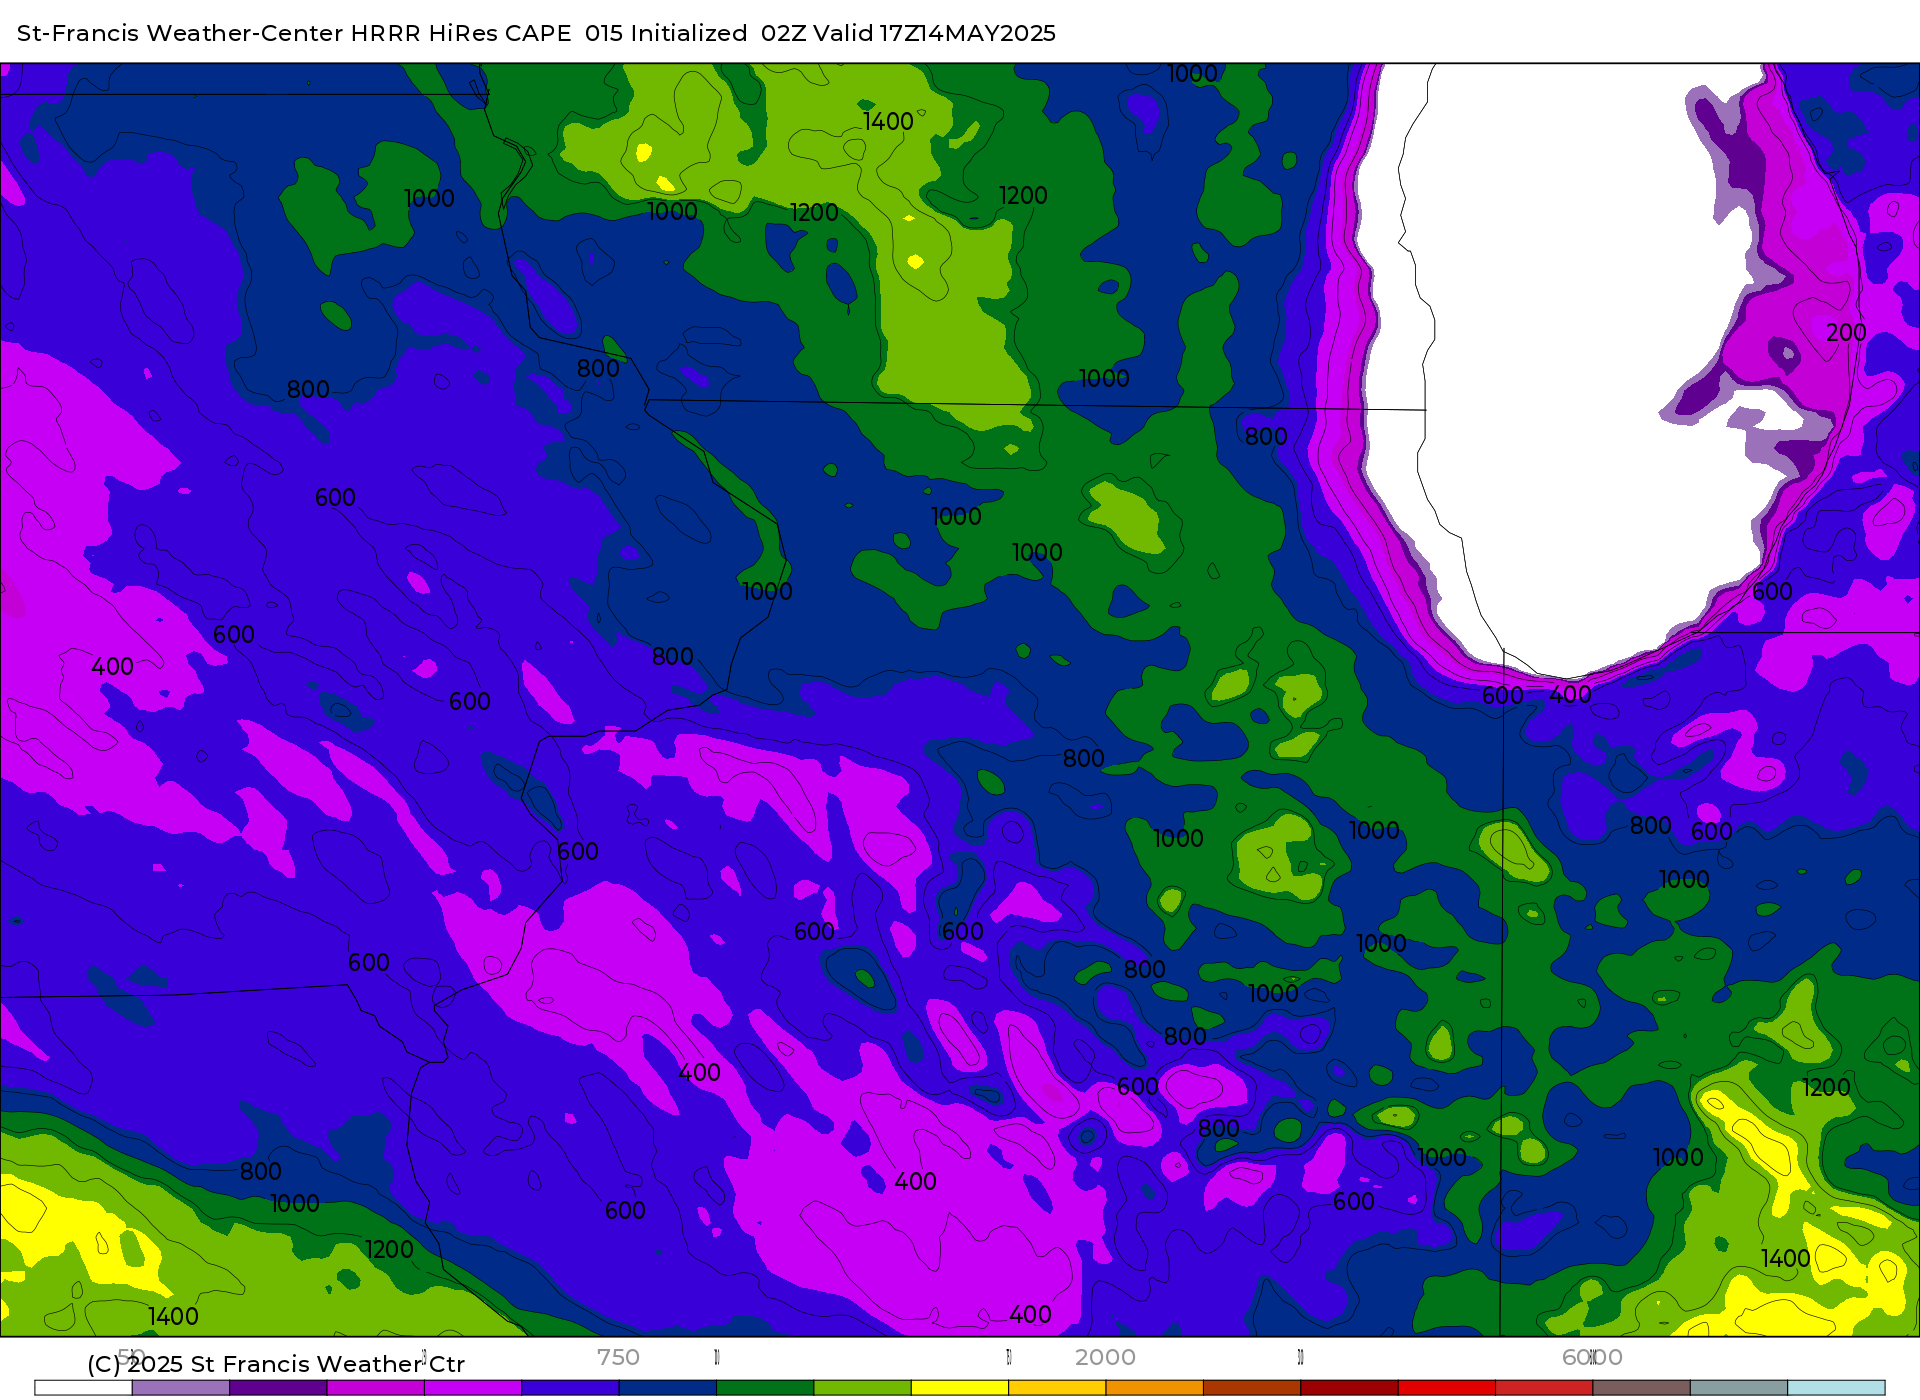Screen dimensions: 1920x1400
Task: Select the bright yellow swatch in colorbar
Action: (x=960, y=1388)
